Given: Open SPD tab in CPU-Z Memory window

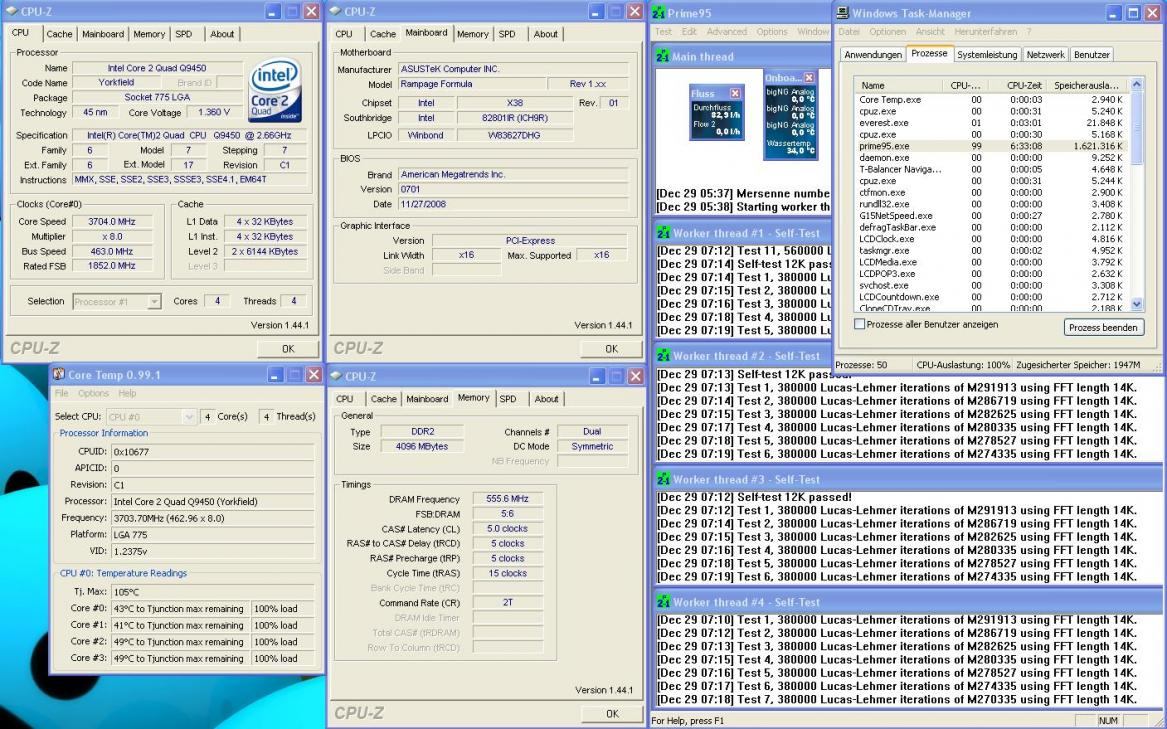Looking at the screenshot, I should [508, 399].
